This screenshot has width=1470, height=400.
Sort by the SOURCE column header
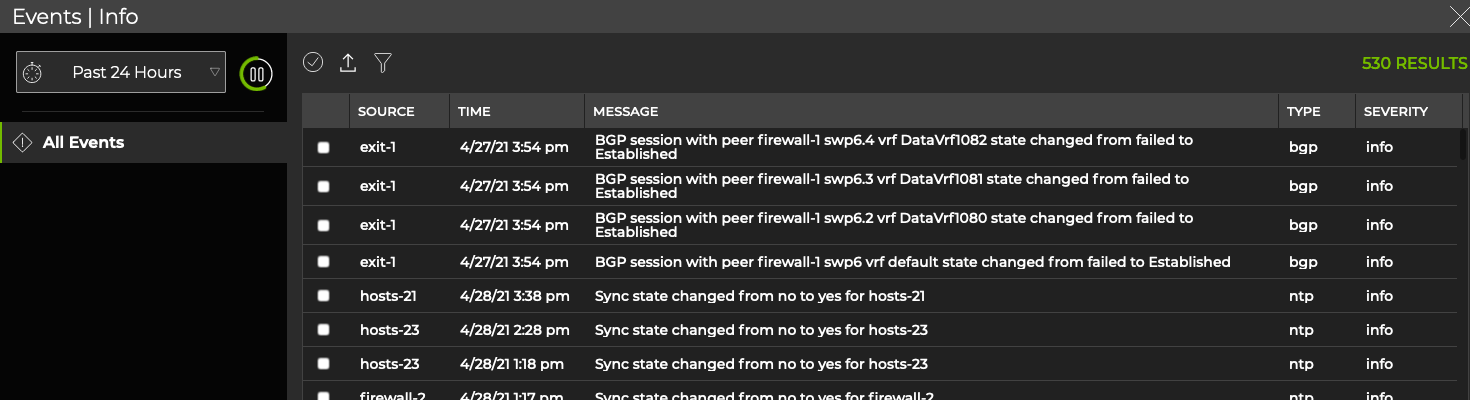pos(386,111)
